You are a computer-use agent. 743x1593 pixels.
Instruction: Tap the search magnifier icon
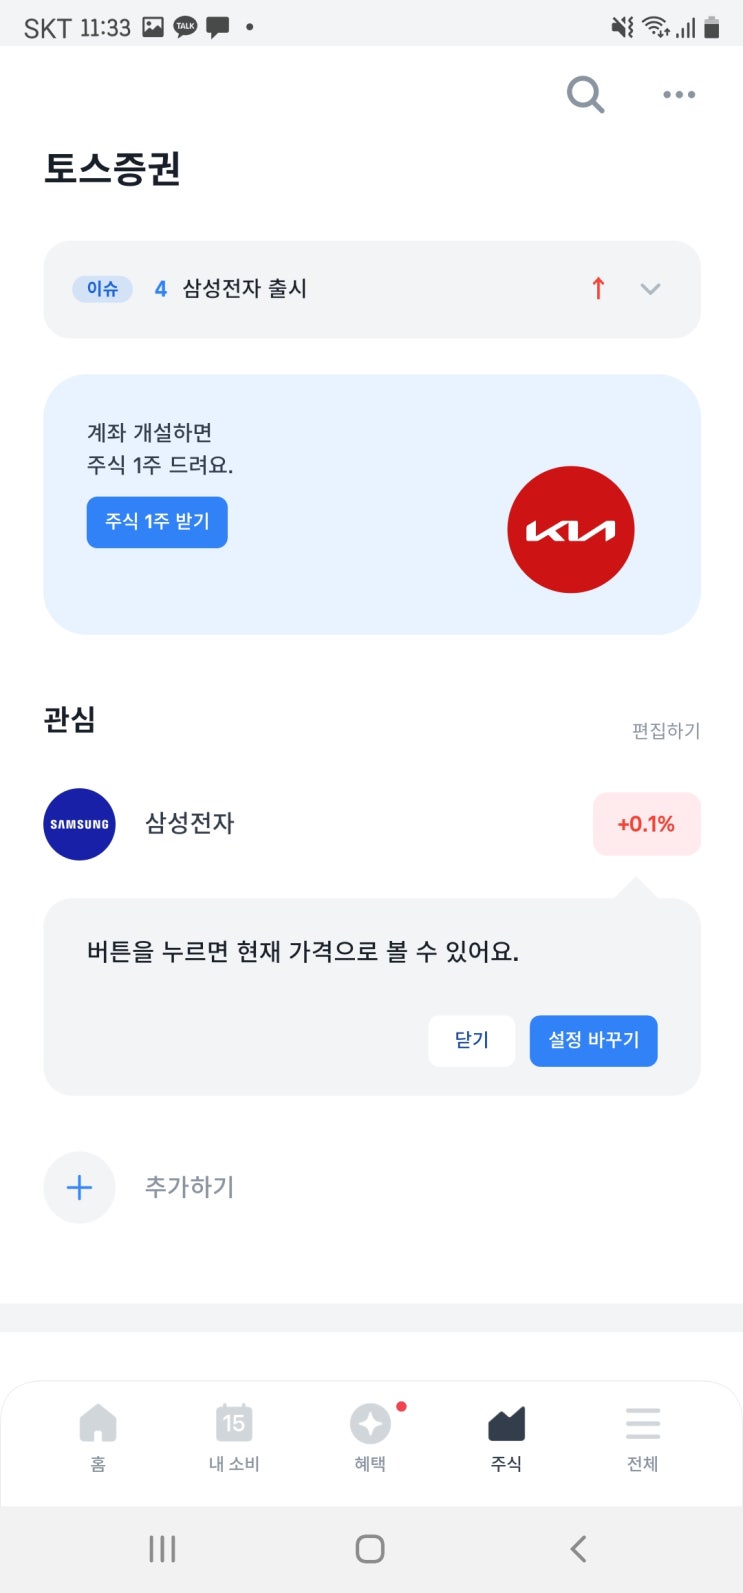(x=585, y=95)
